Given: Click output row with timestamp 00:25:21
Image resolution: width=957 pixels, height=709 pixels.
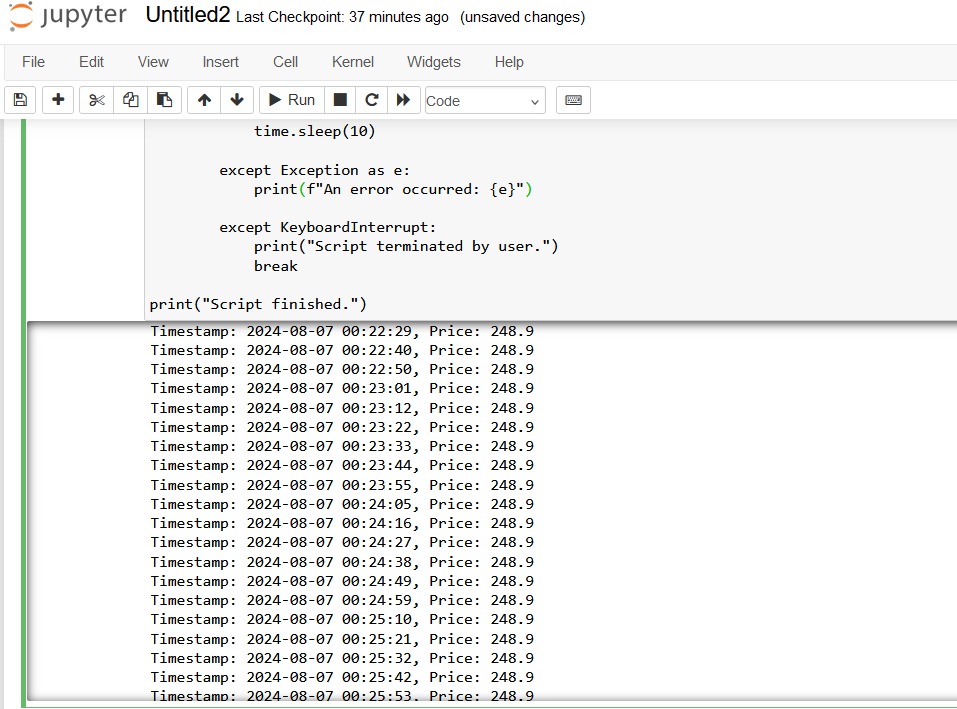Looking at the screenshot, I should (x=342, y=639).
